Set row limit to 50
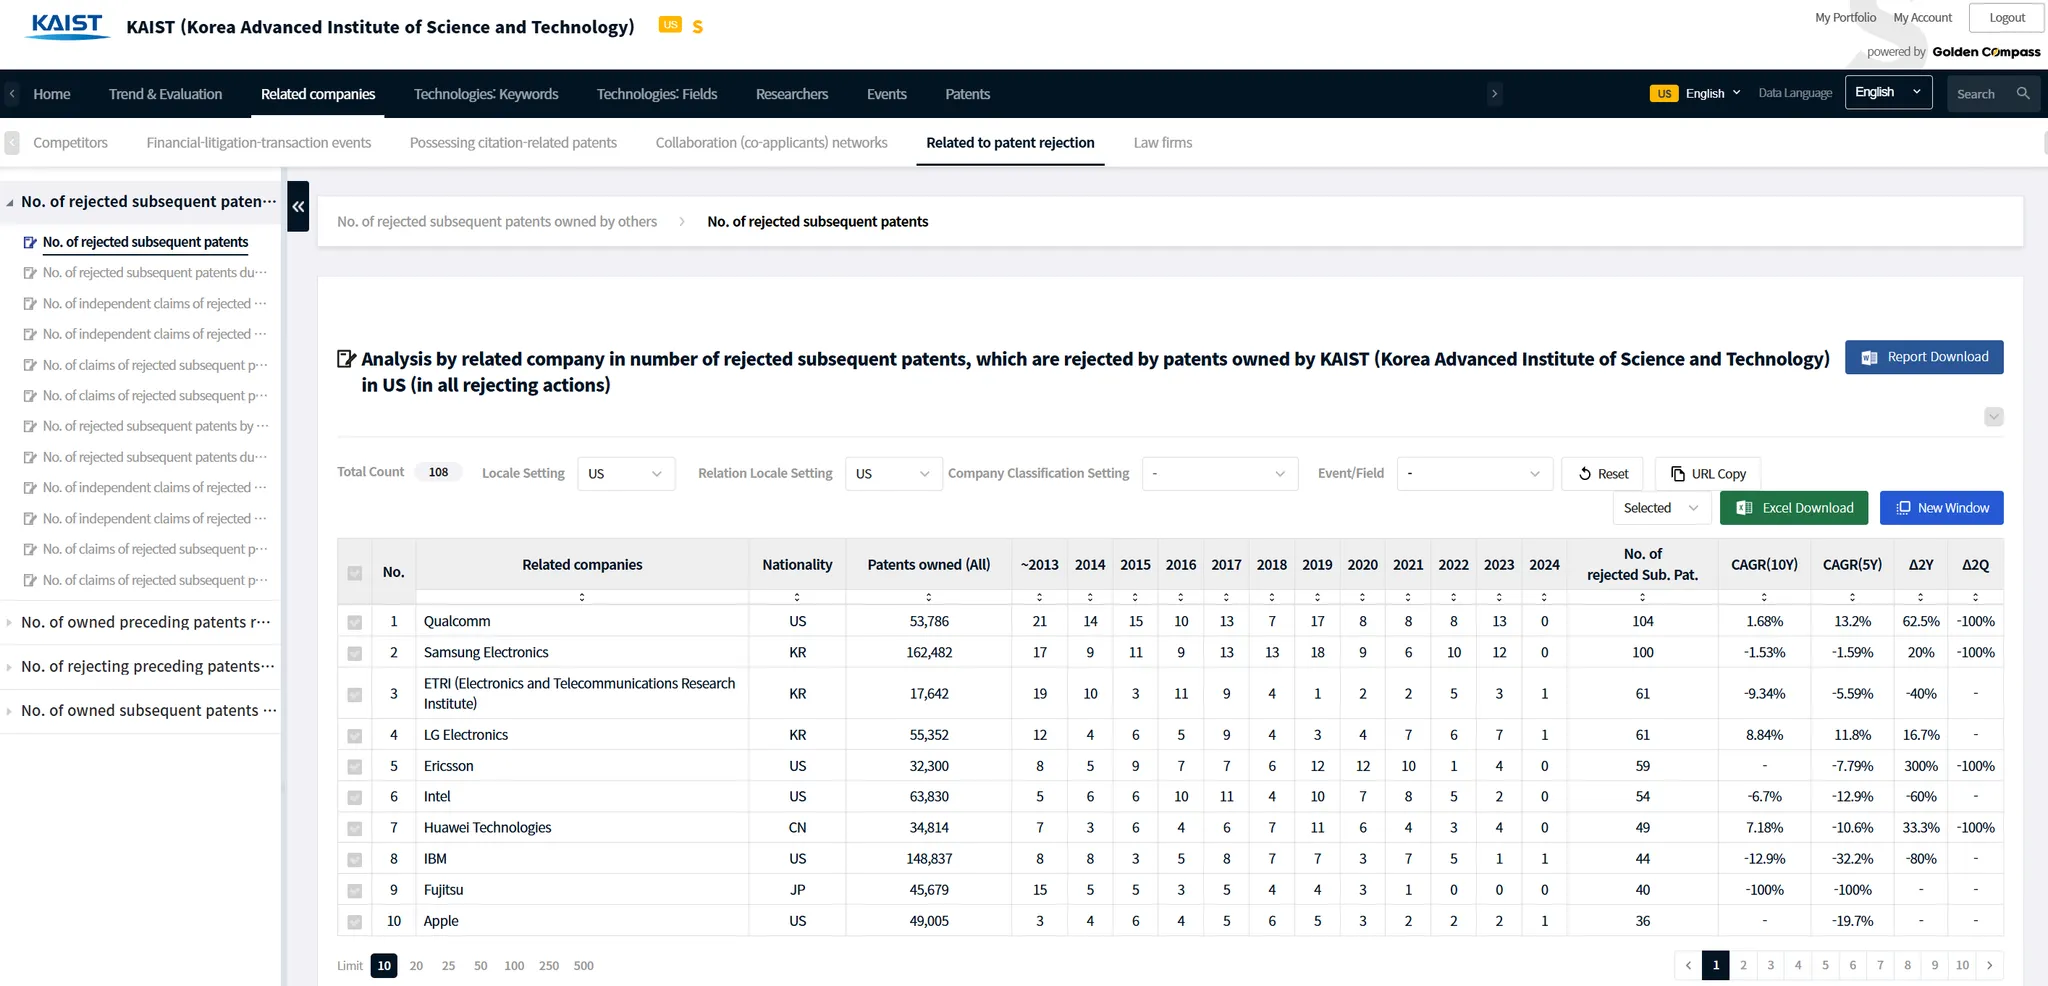This screenshot has width=2048, height=986. (481, 966)
